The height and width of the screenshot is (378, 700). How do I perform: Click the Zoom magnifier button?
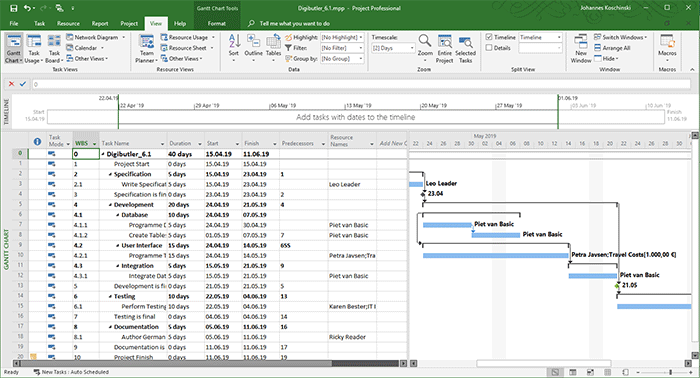click(425, 47)
